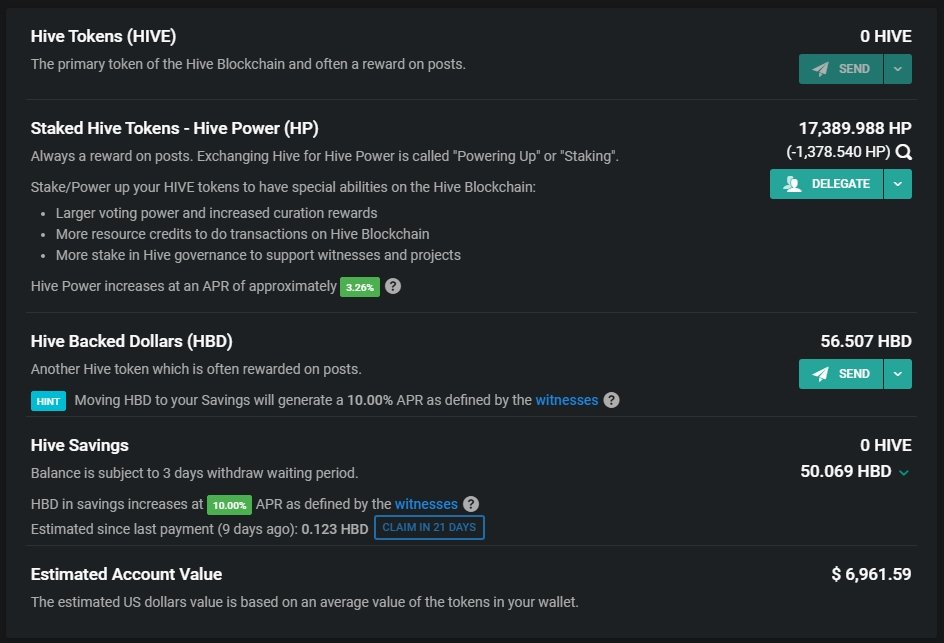Select the 'Larger voting power and increased curation rewards' bullet
944x643 pixels.
[217, 213]
